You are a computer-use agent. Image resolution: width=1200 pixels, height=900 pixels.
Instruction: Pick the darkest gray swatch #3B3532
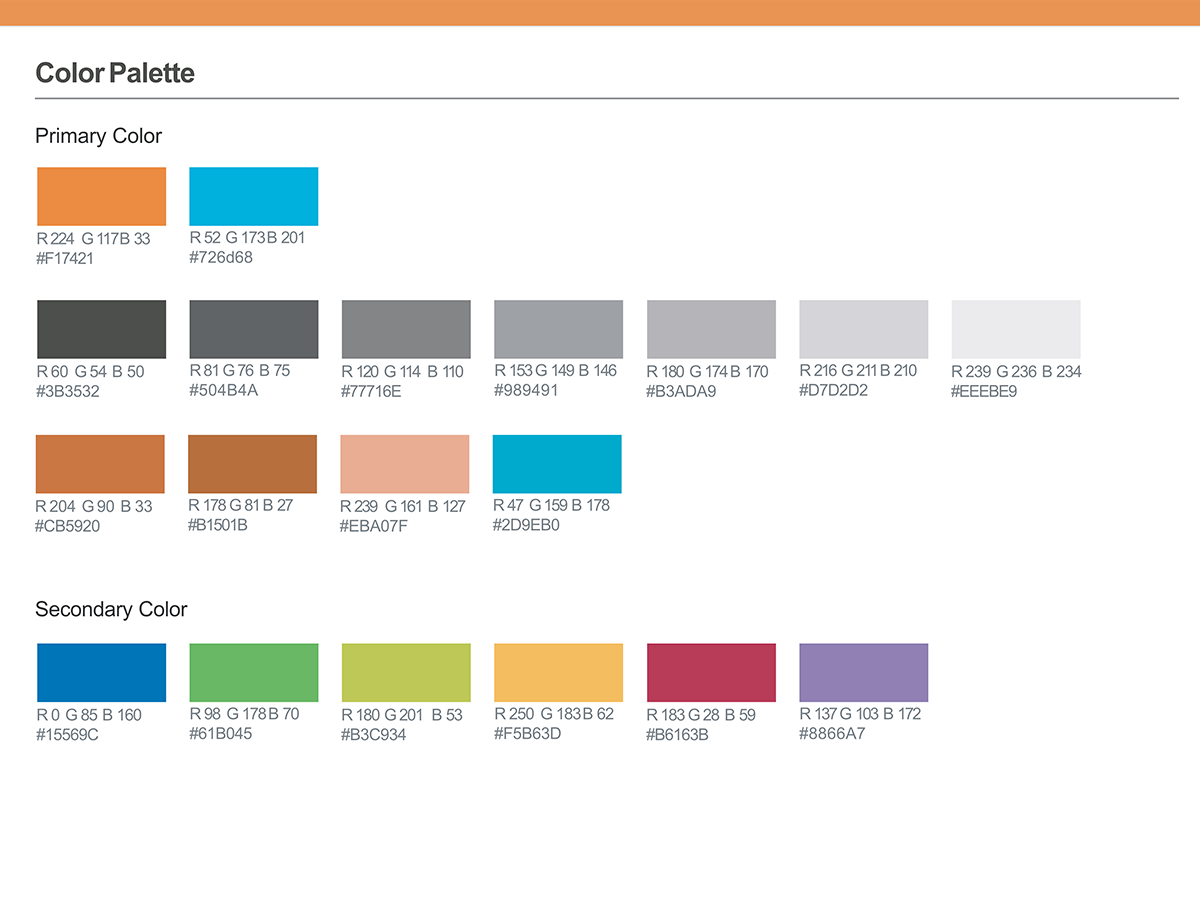[101, 329]
